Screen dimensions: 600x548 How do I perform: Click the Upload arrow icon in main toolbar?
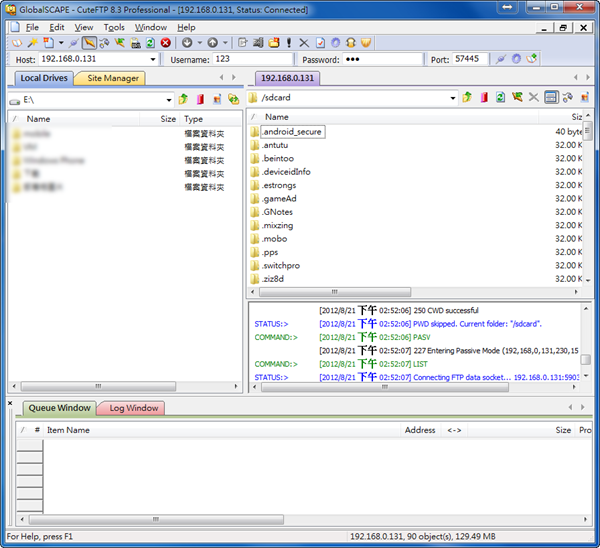[x=211, y=43]
